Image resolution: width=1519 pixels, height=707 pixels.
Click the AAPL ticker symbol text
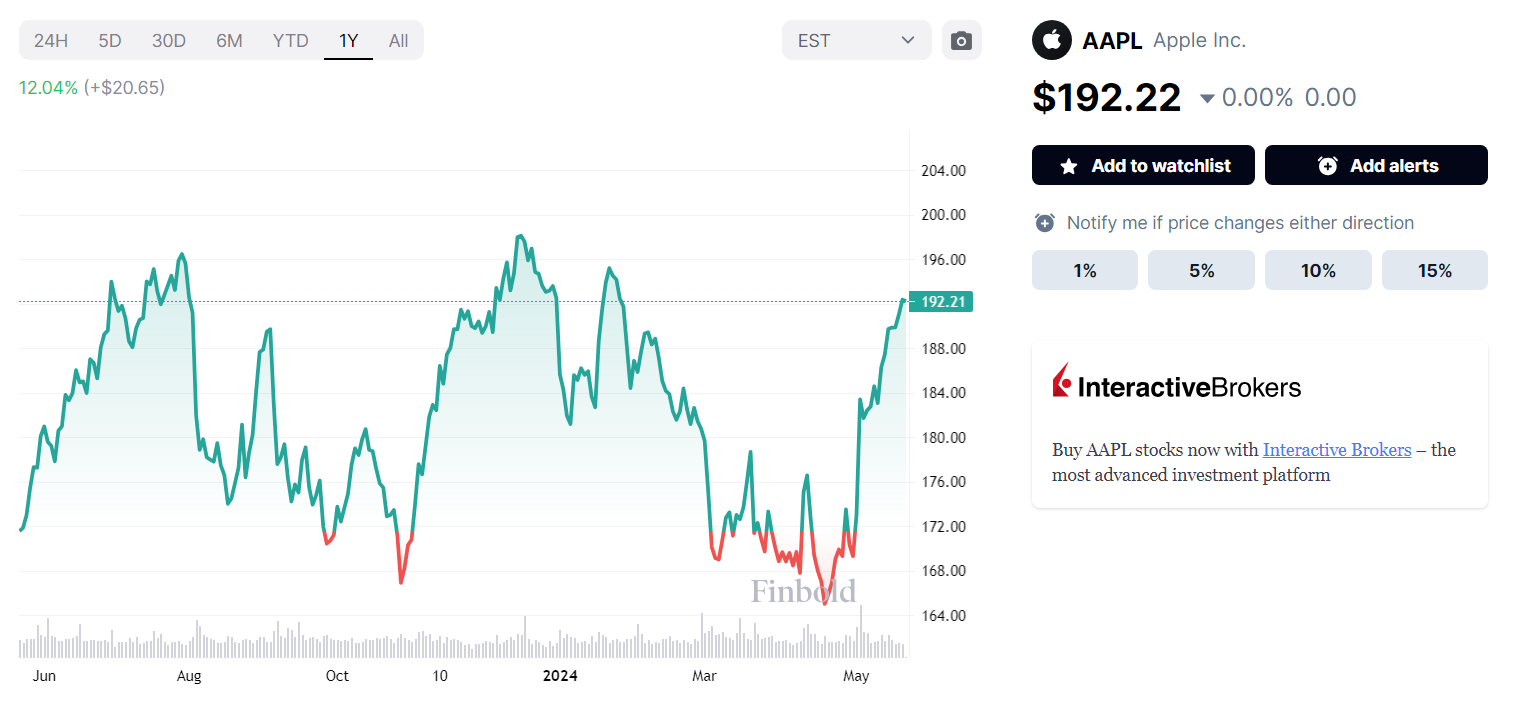[x=1112, y=41]
